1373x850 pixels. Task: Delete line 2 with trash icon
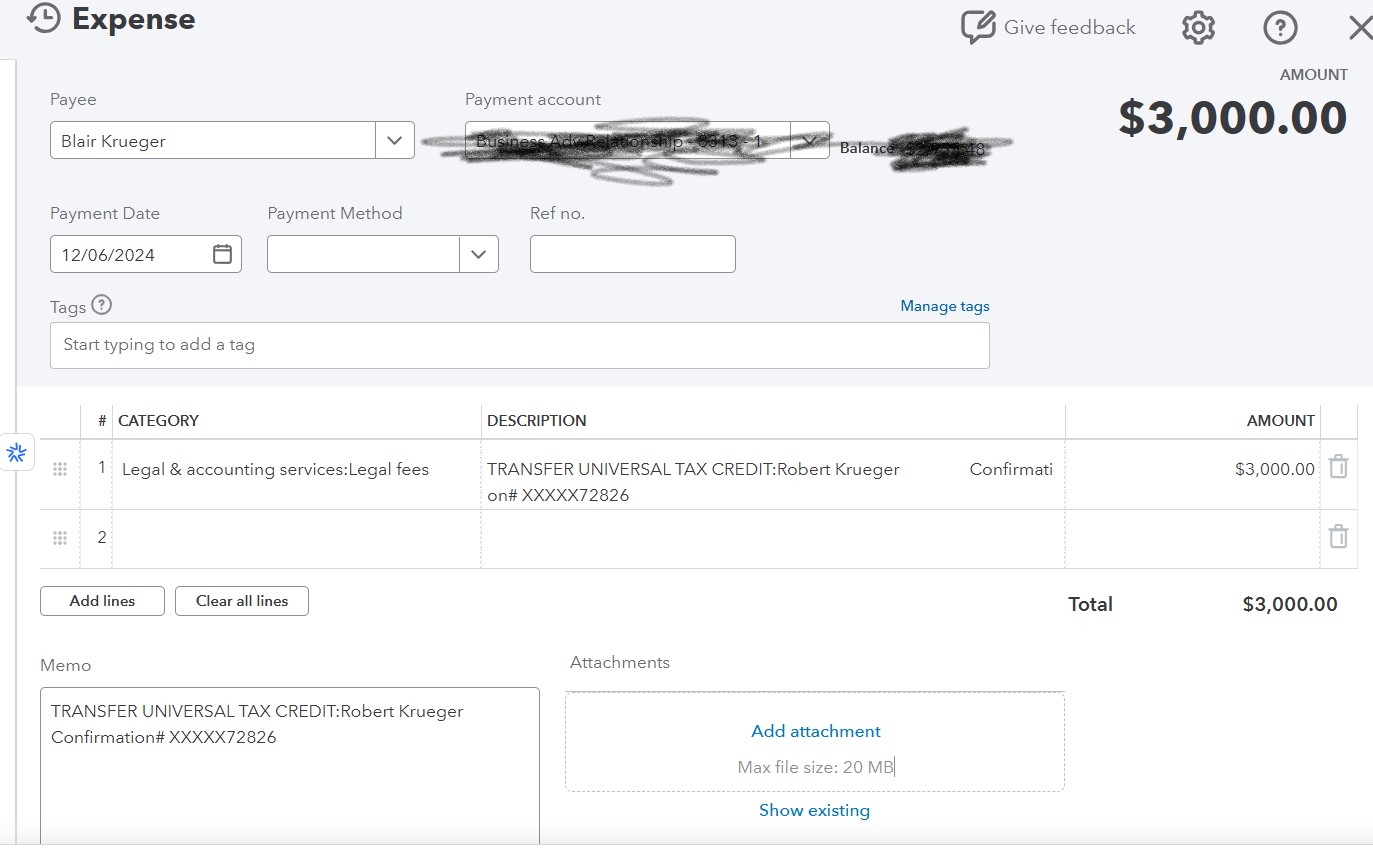[x=1338, y=537]
